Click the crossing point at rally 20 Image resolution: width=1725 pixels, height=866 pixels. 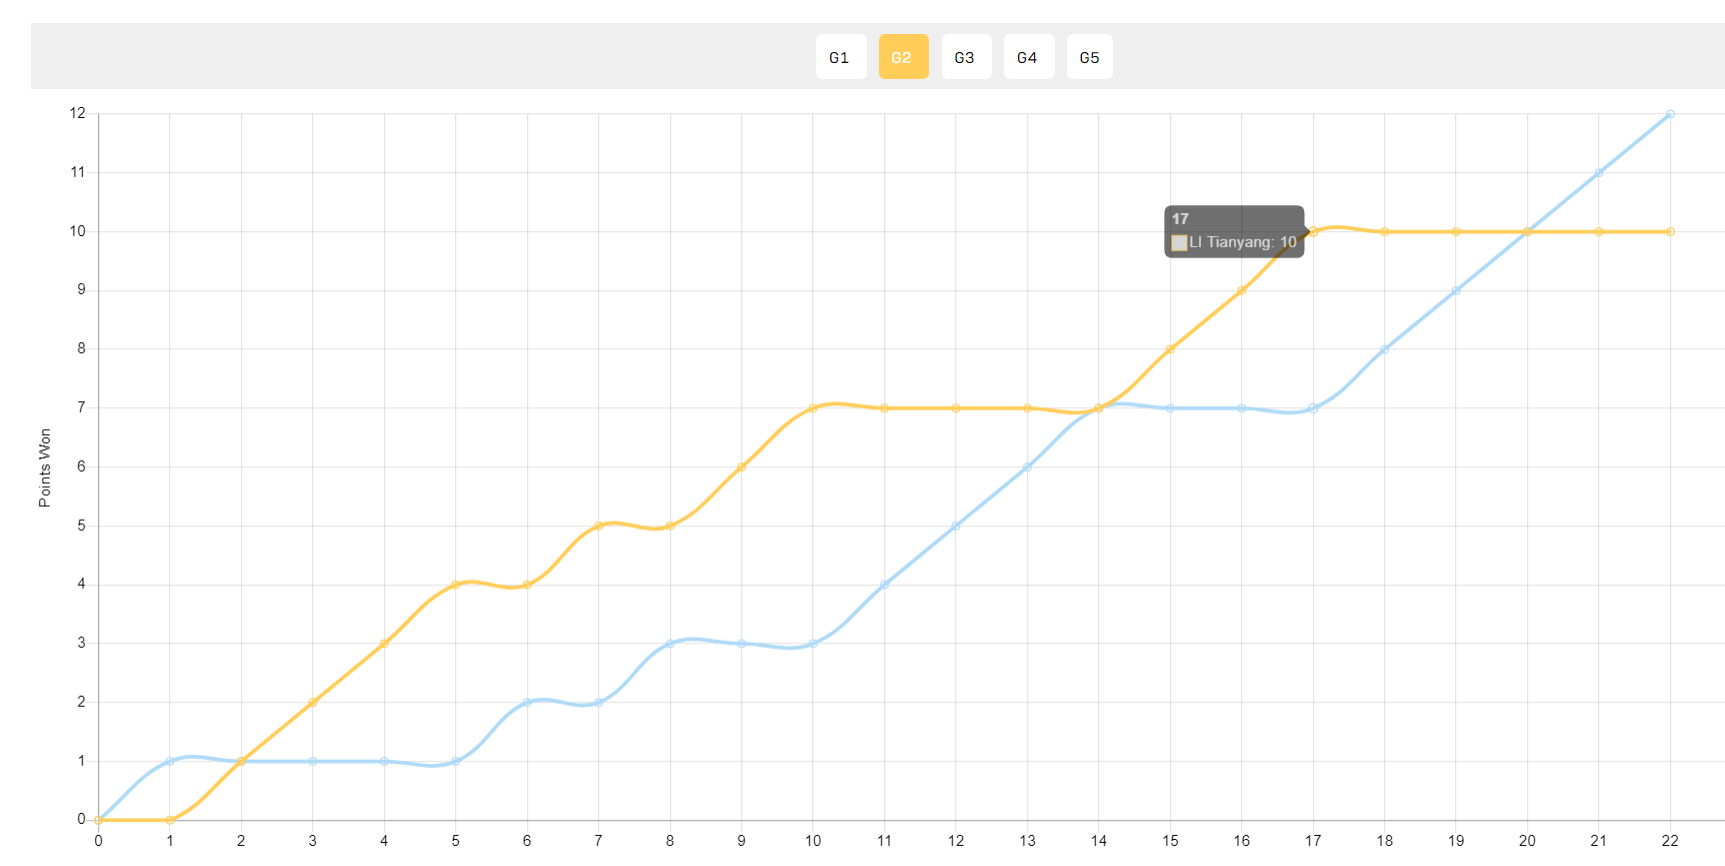[1527, 232]
